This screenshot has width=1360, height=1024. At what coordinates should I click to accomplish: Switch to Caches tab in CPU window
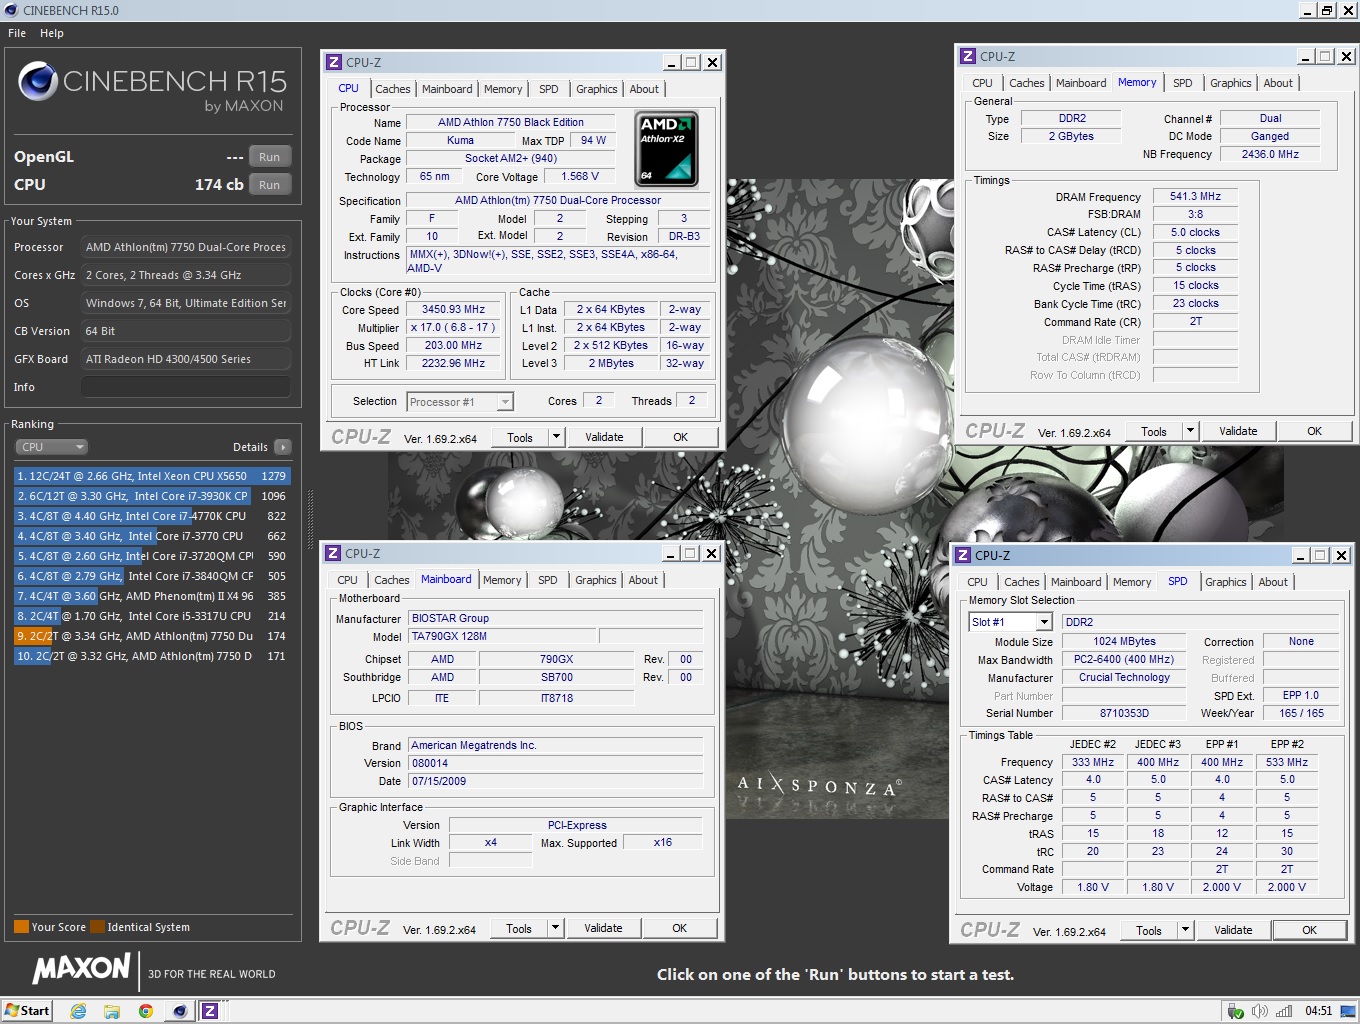point(393,89)
